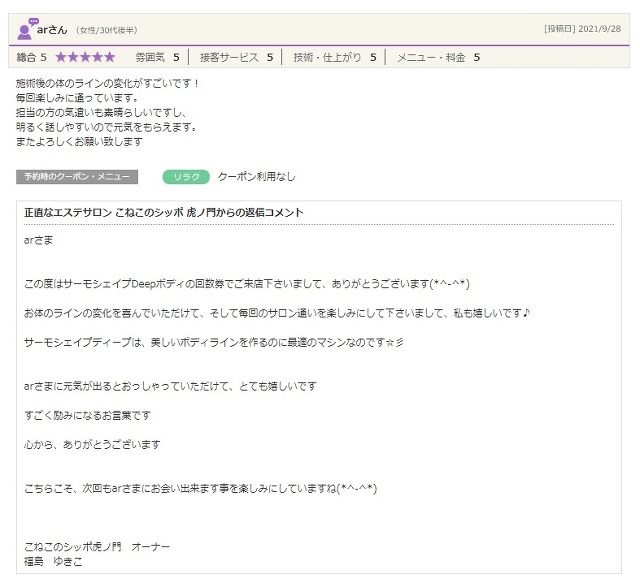
Task: Click the owner name 福島 ゆきこ
Action: 53,562
